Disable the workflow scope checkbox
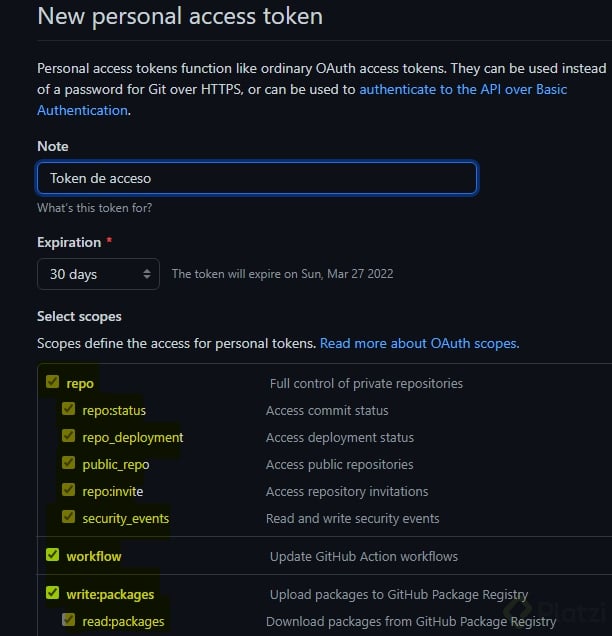 point(52,555)
